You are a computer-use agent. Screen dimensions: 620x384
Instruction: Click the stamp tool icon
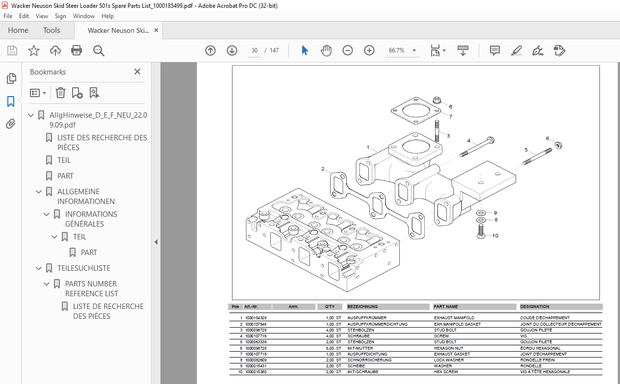[x=559, y=51]
